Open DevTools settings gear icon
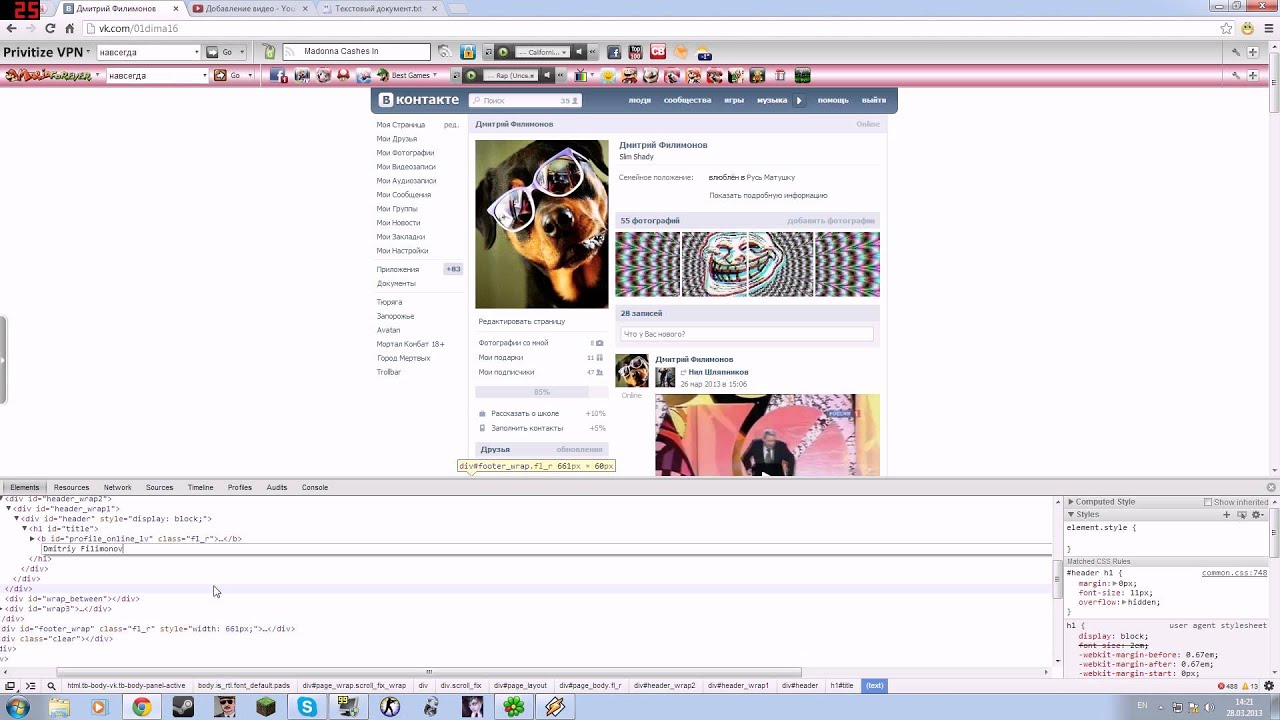This screenshot has width=1280, height=720. [1271, 686]
